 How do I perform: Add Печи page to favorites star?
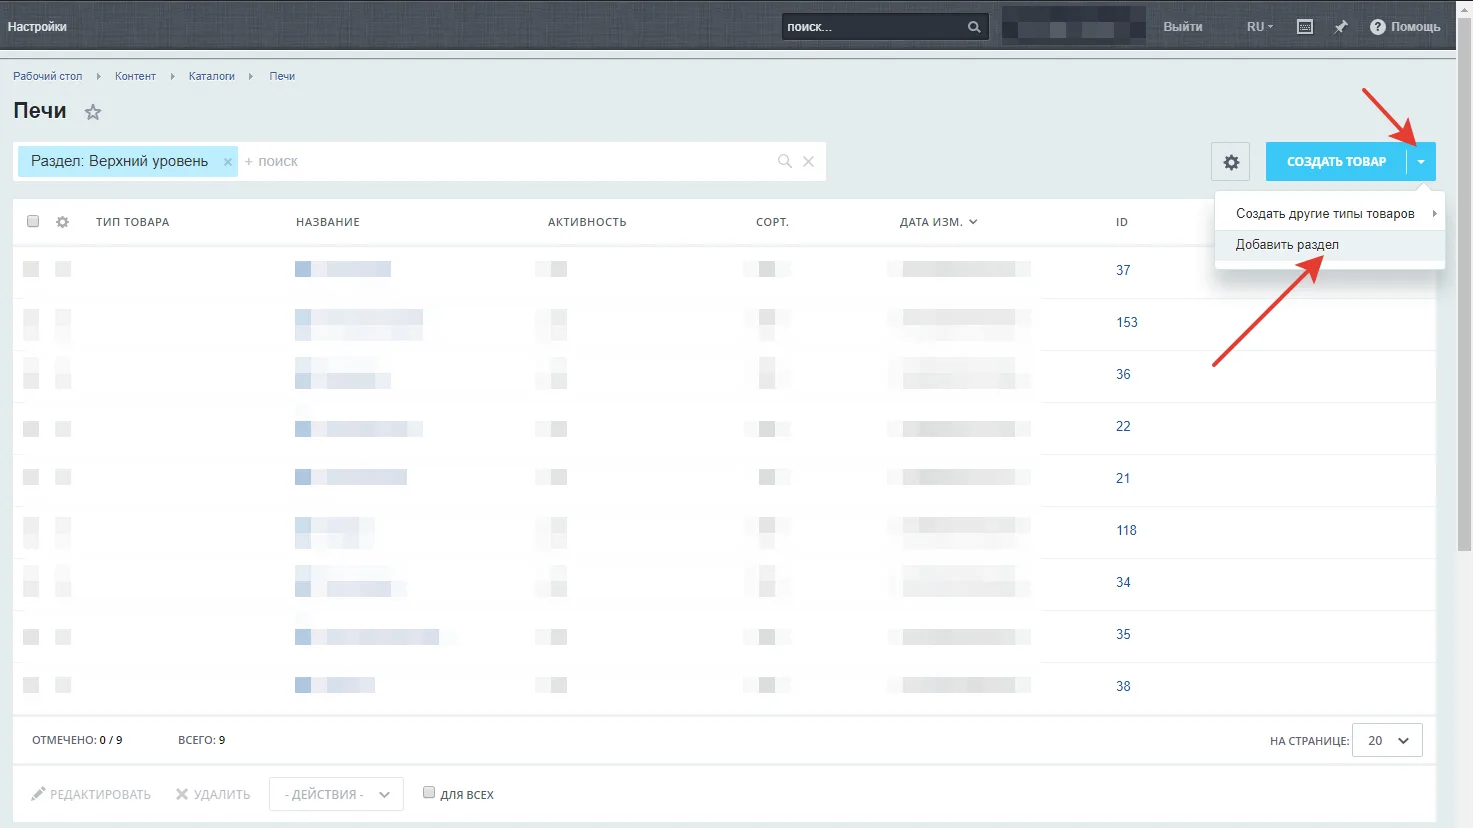pos(93,112)
